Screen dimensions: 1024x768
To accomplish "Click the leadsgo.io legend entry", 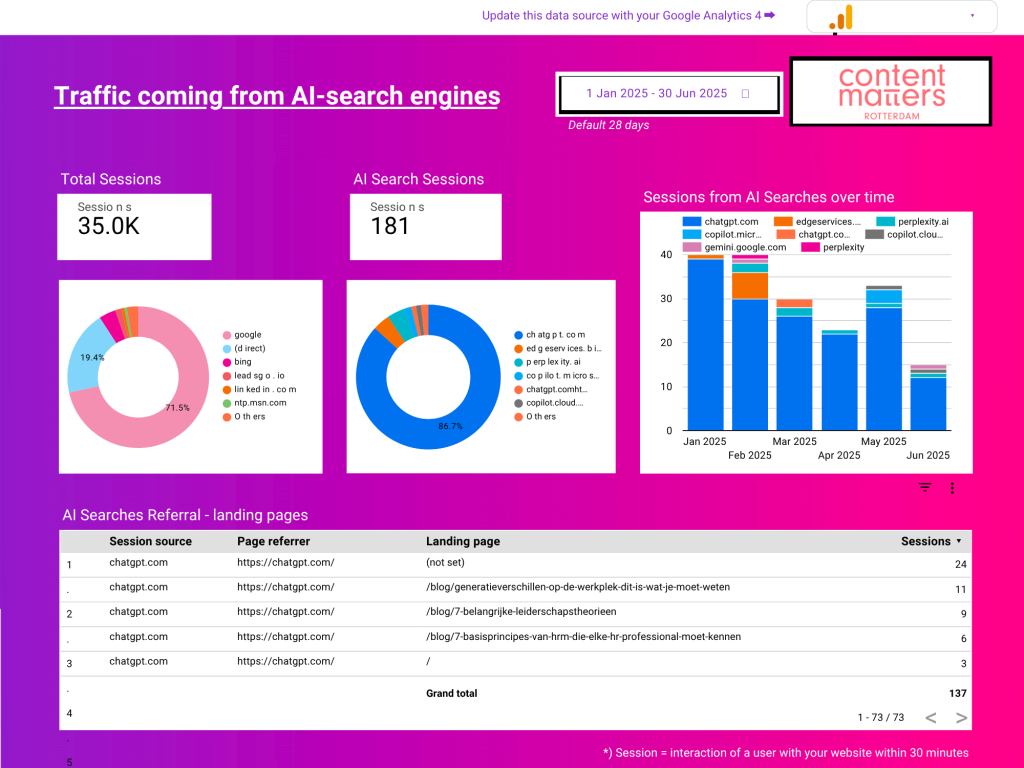I will pyautogui.click(x=253, y=376).
